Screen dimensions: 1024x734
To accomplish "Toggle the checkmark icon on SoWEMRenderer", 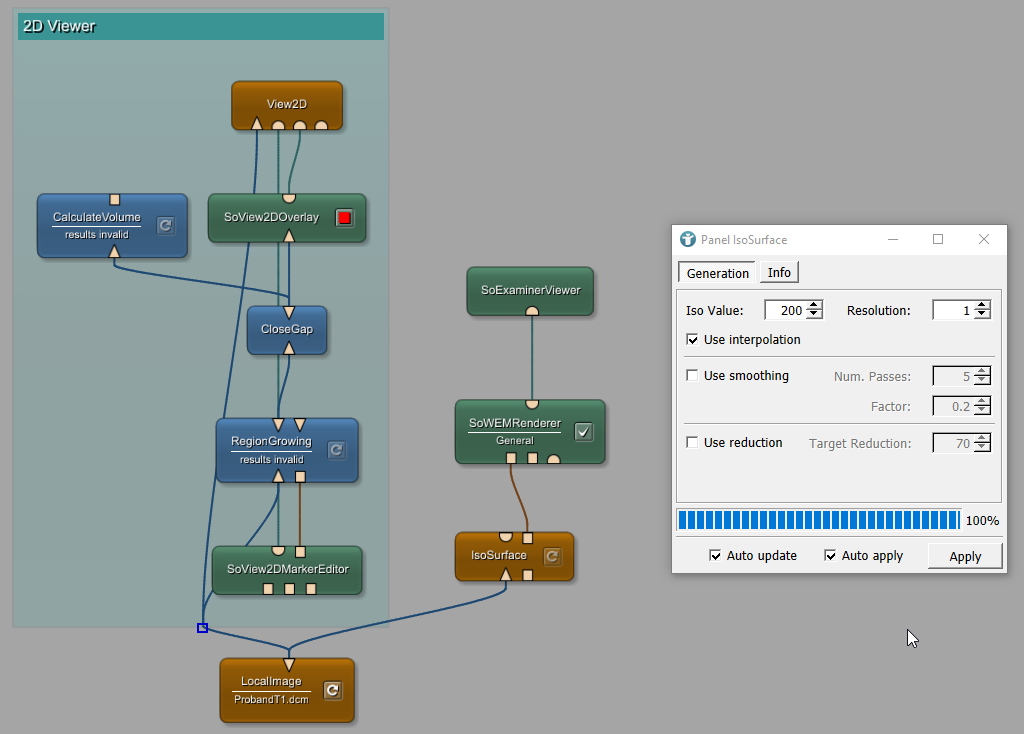I will (x=584, y=431).
